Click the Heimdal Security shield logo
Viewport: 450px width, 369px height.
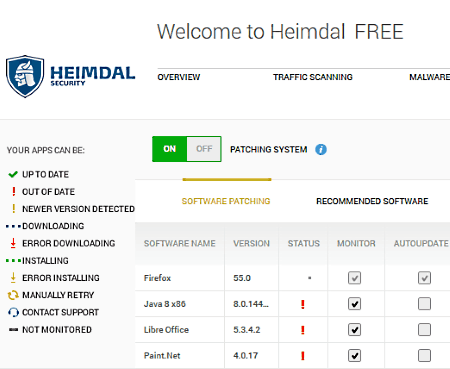tap(25, 76)
